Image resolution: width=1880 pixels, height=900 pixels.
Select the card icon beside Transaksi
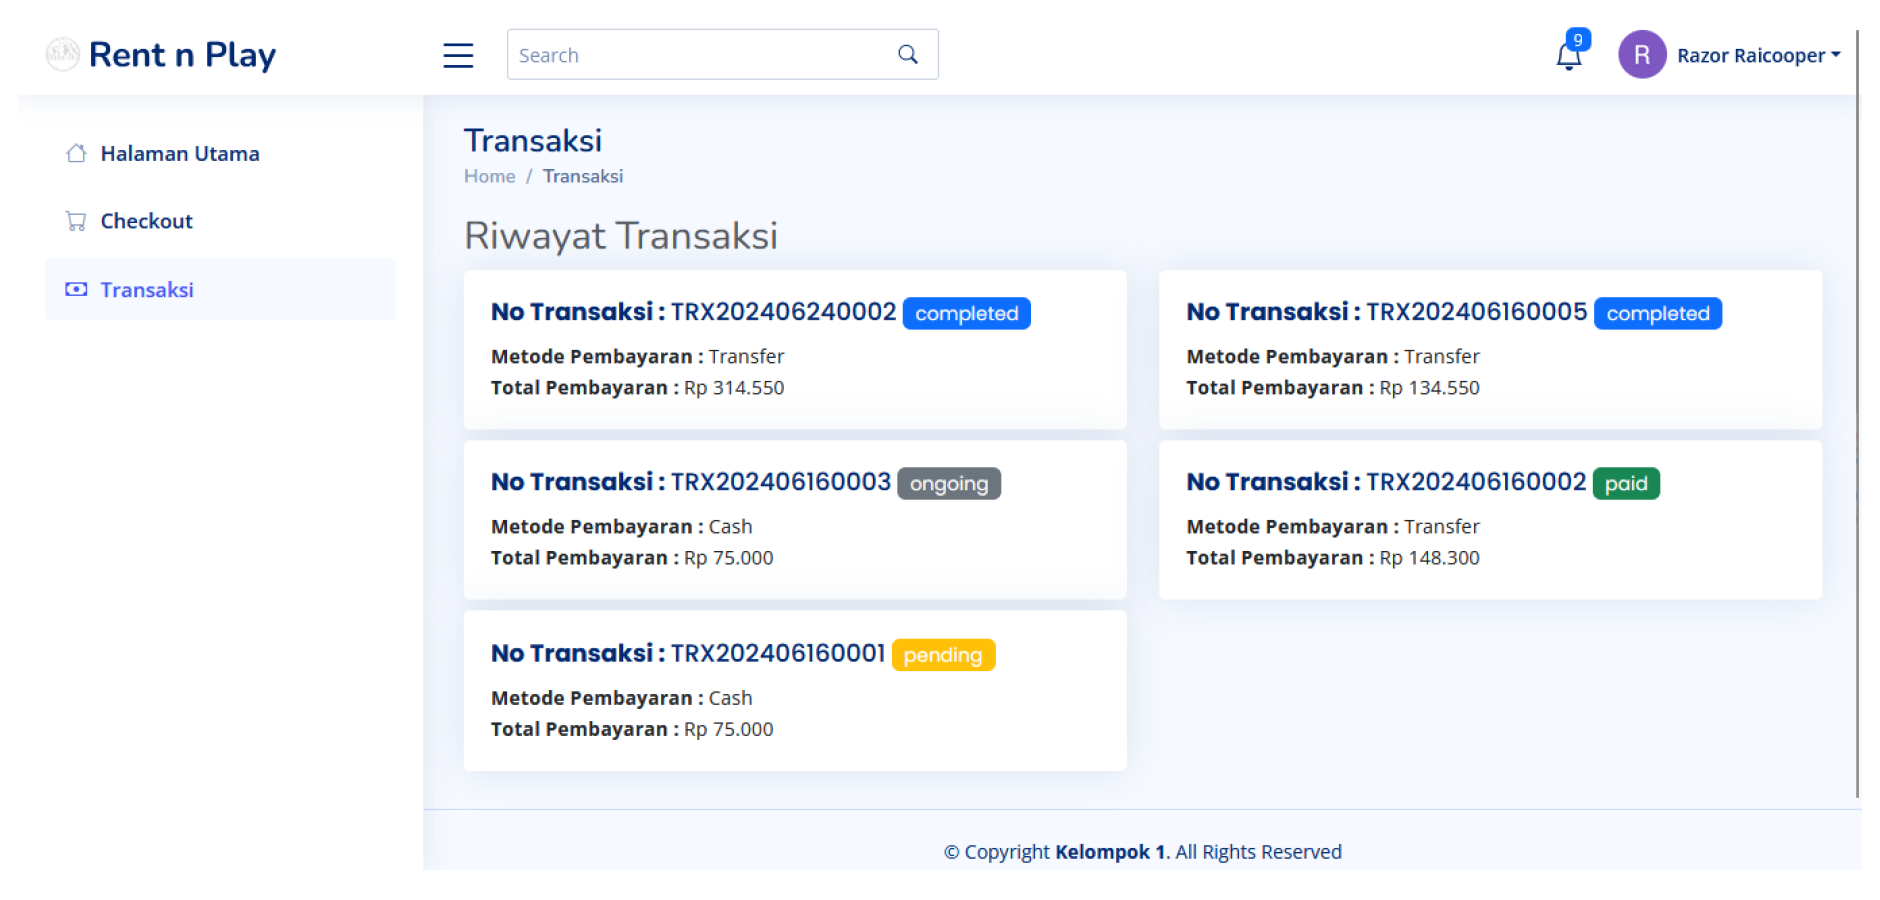pos(76,289)
